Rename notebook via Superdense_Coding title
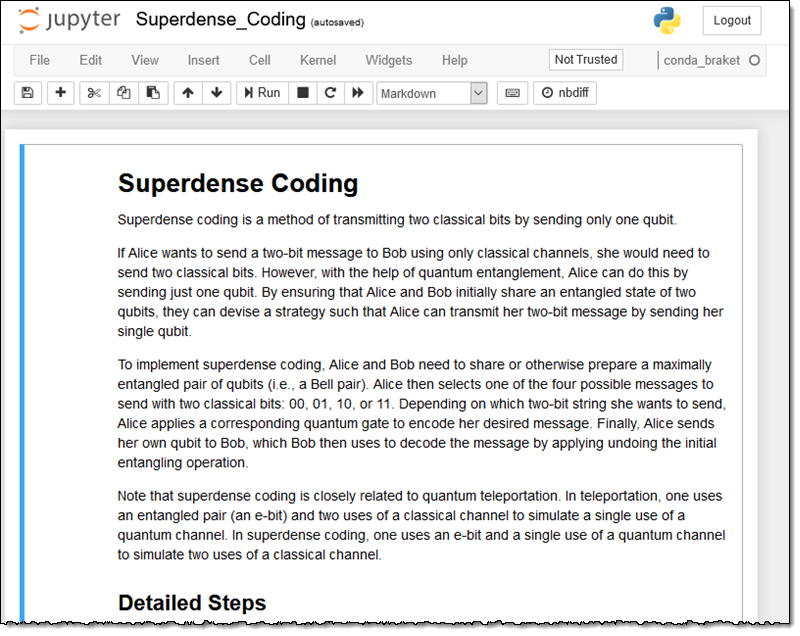 221,20
